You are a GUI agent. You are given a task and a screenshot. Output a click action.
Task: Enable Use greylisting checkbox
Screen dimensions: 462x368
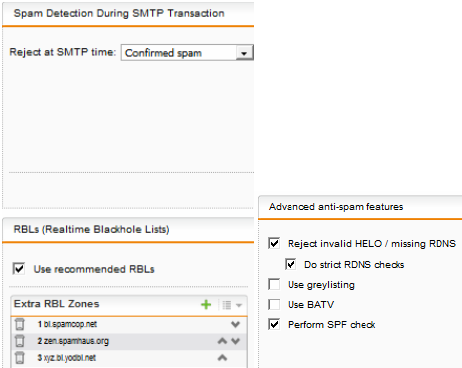point(274,284)
